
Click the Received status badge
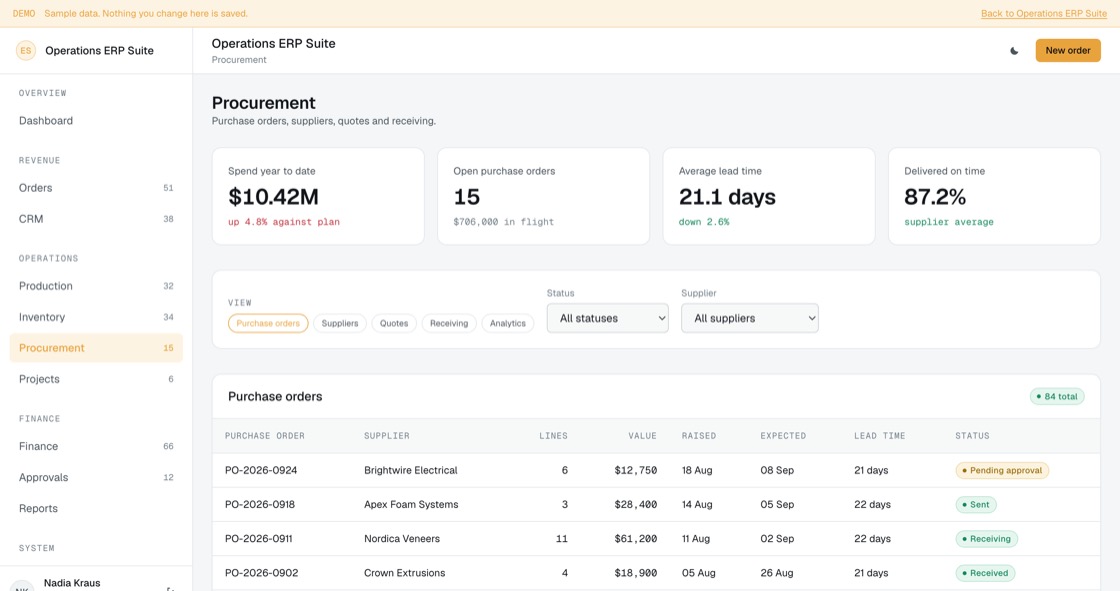tap(985, 573)
